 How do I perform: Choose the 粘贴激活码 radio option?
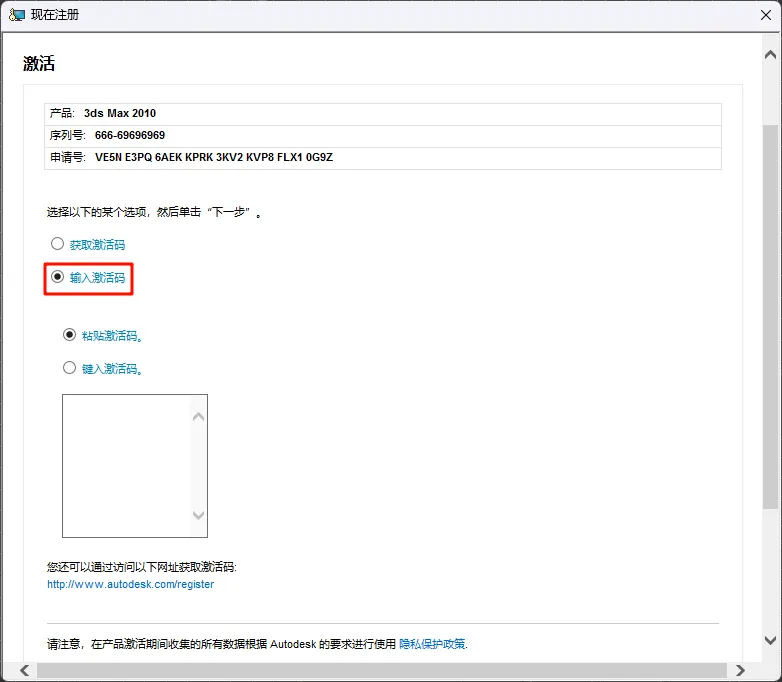(x=69, y=335)
